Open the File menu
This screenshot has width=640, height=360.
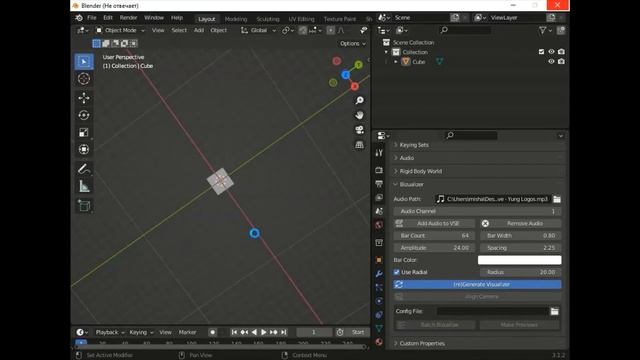pyautogui.click(x=92, y=18)
